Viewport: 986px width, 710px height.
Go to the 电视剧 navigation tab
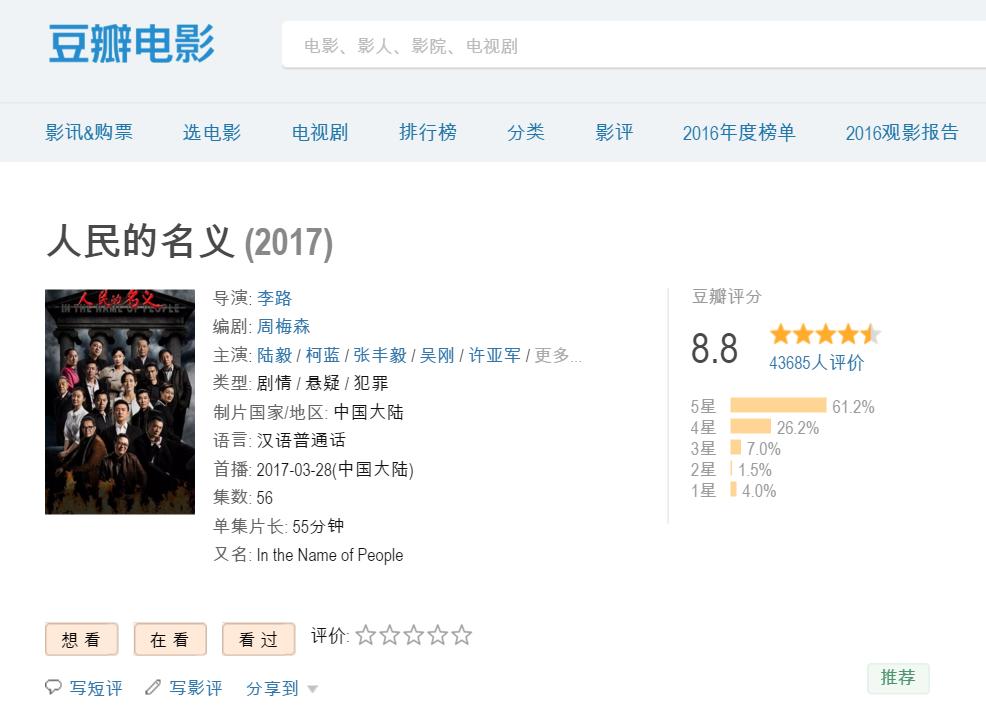coord(320,132)
